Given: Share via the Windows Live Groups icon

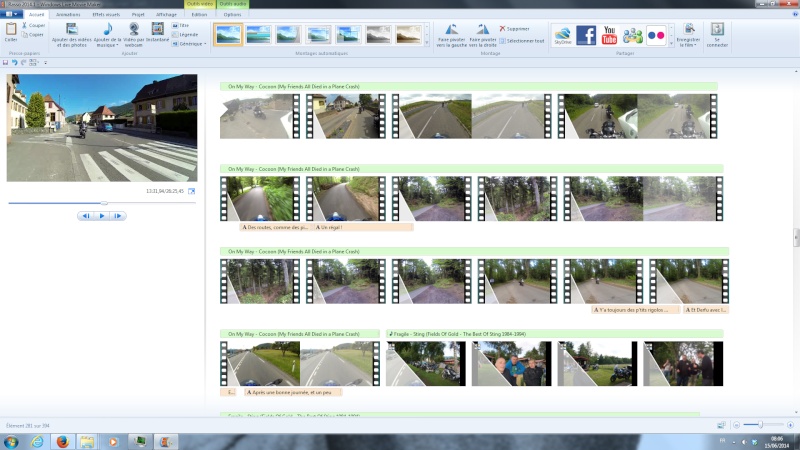Looking at the screenshot, I should 633,35.
